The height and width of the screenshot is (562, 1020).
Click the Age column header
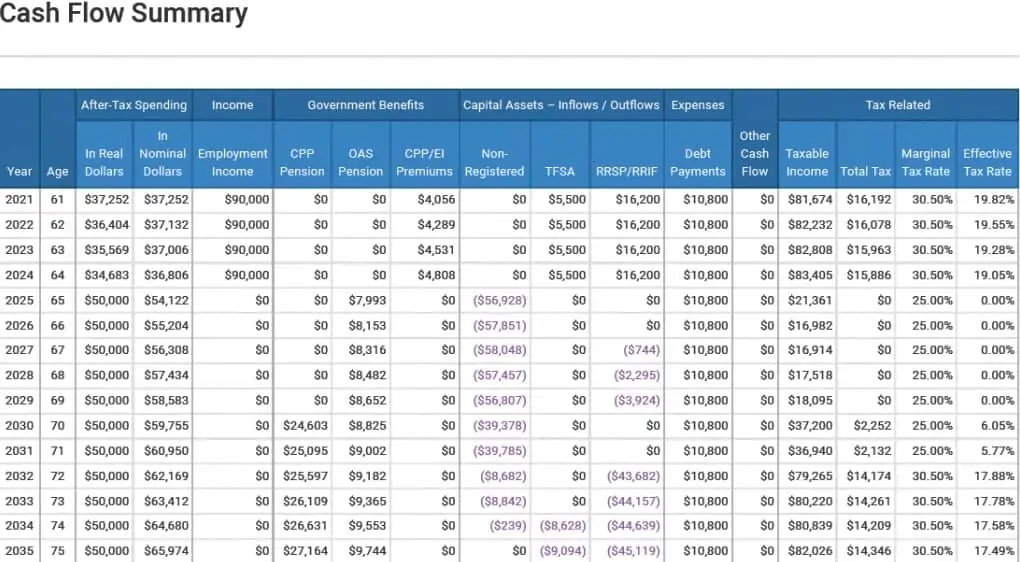57,171
